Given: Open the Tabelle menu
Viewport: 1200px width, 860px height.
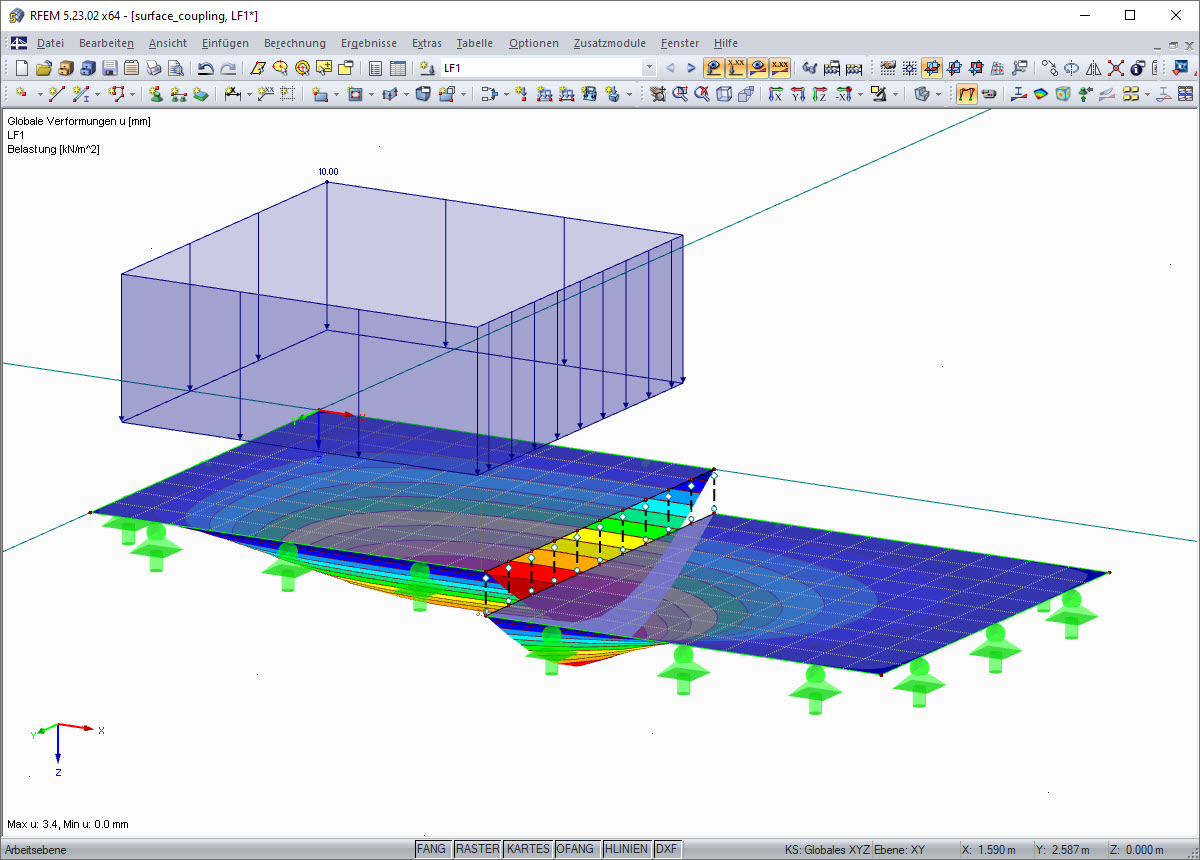Looking at the screenshot, I should [x=475, y=43].
